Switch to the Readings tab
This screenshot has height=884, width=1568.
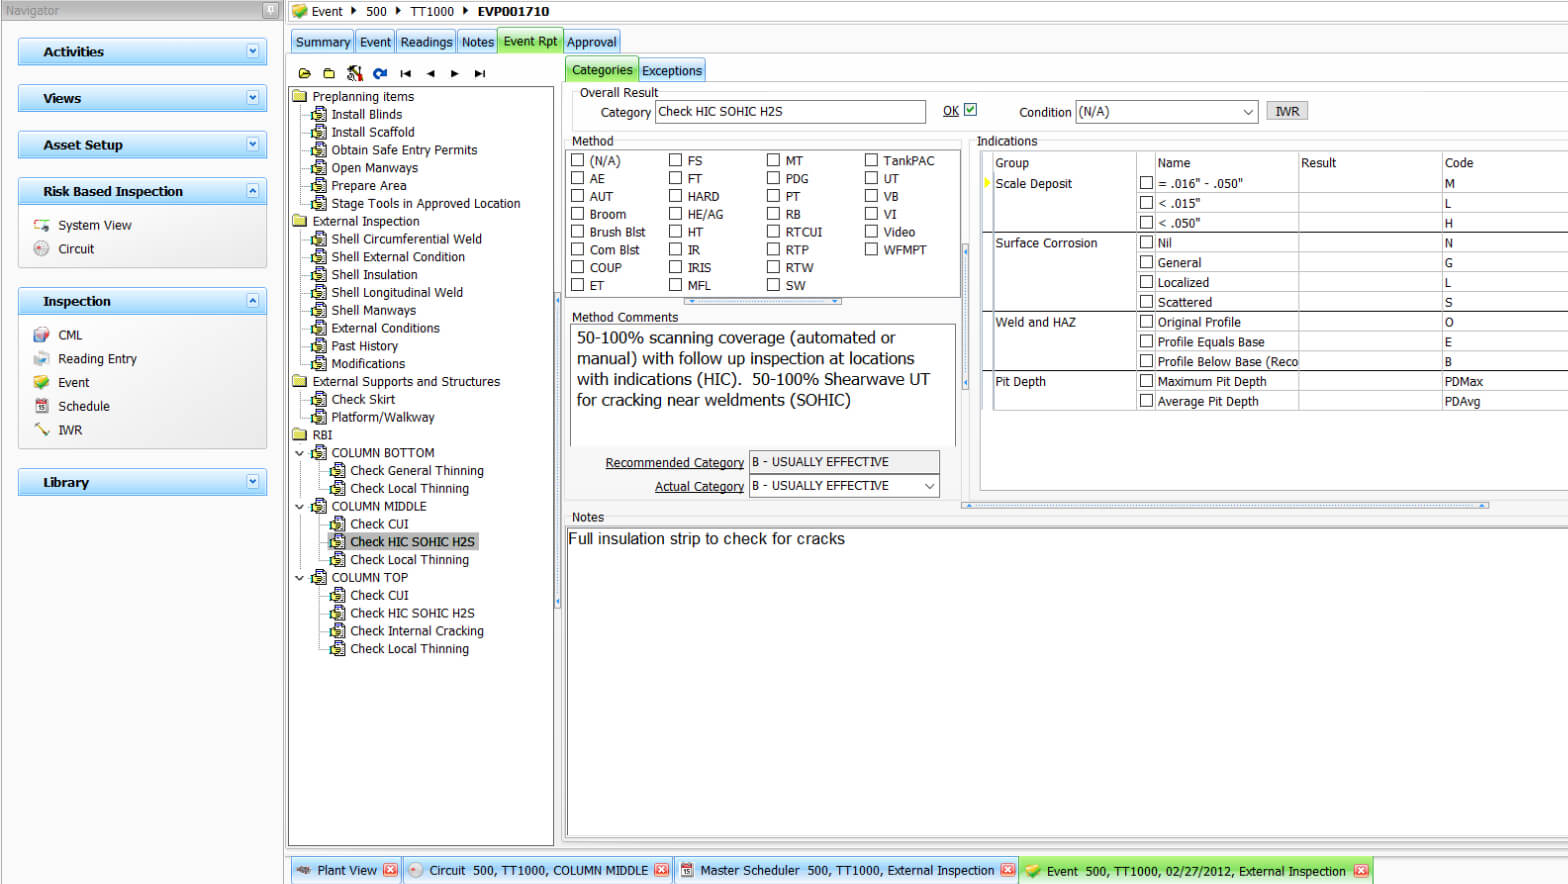[426, 42]
